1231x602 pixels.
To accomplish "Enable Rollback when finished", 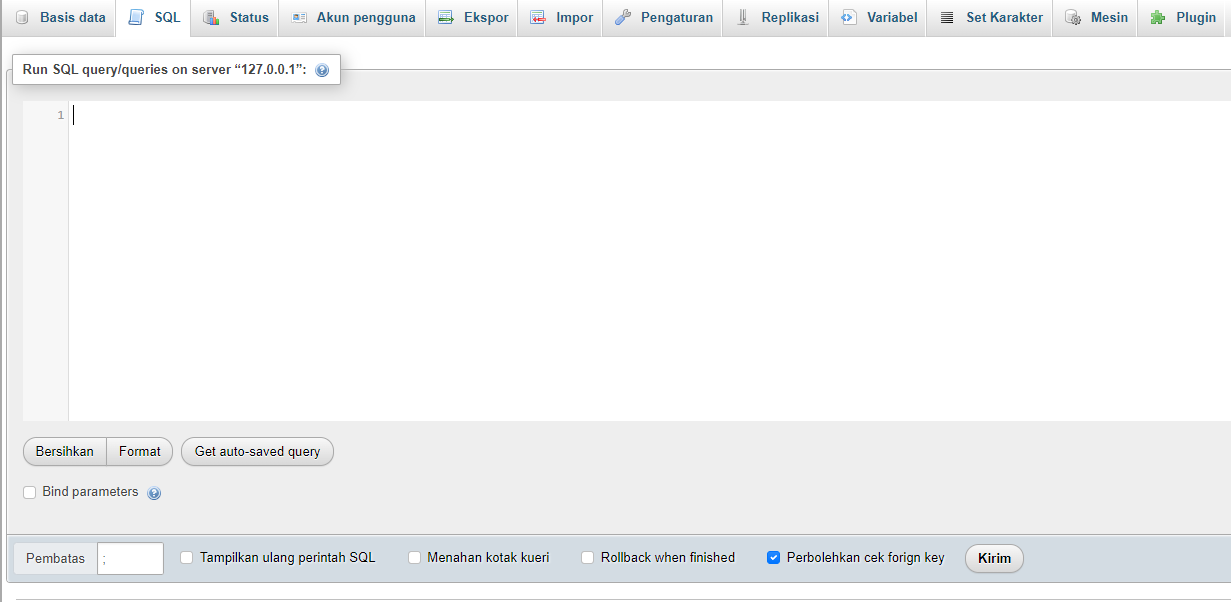I will (587, 558).
